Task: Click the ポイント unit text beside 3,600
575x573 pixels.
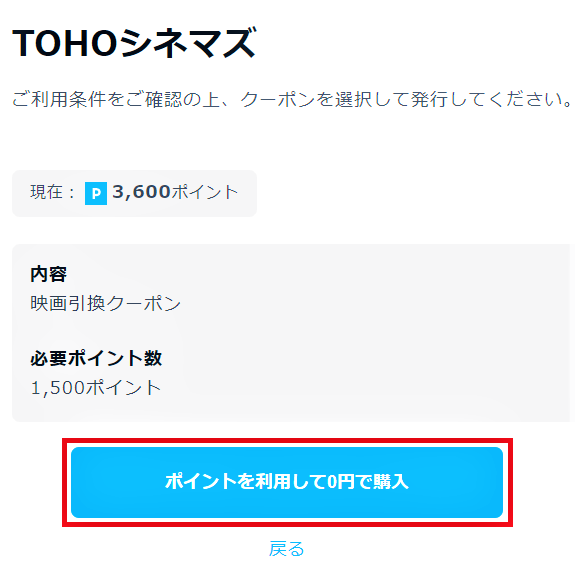Action: tap(205, 192)
